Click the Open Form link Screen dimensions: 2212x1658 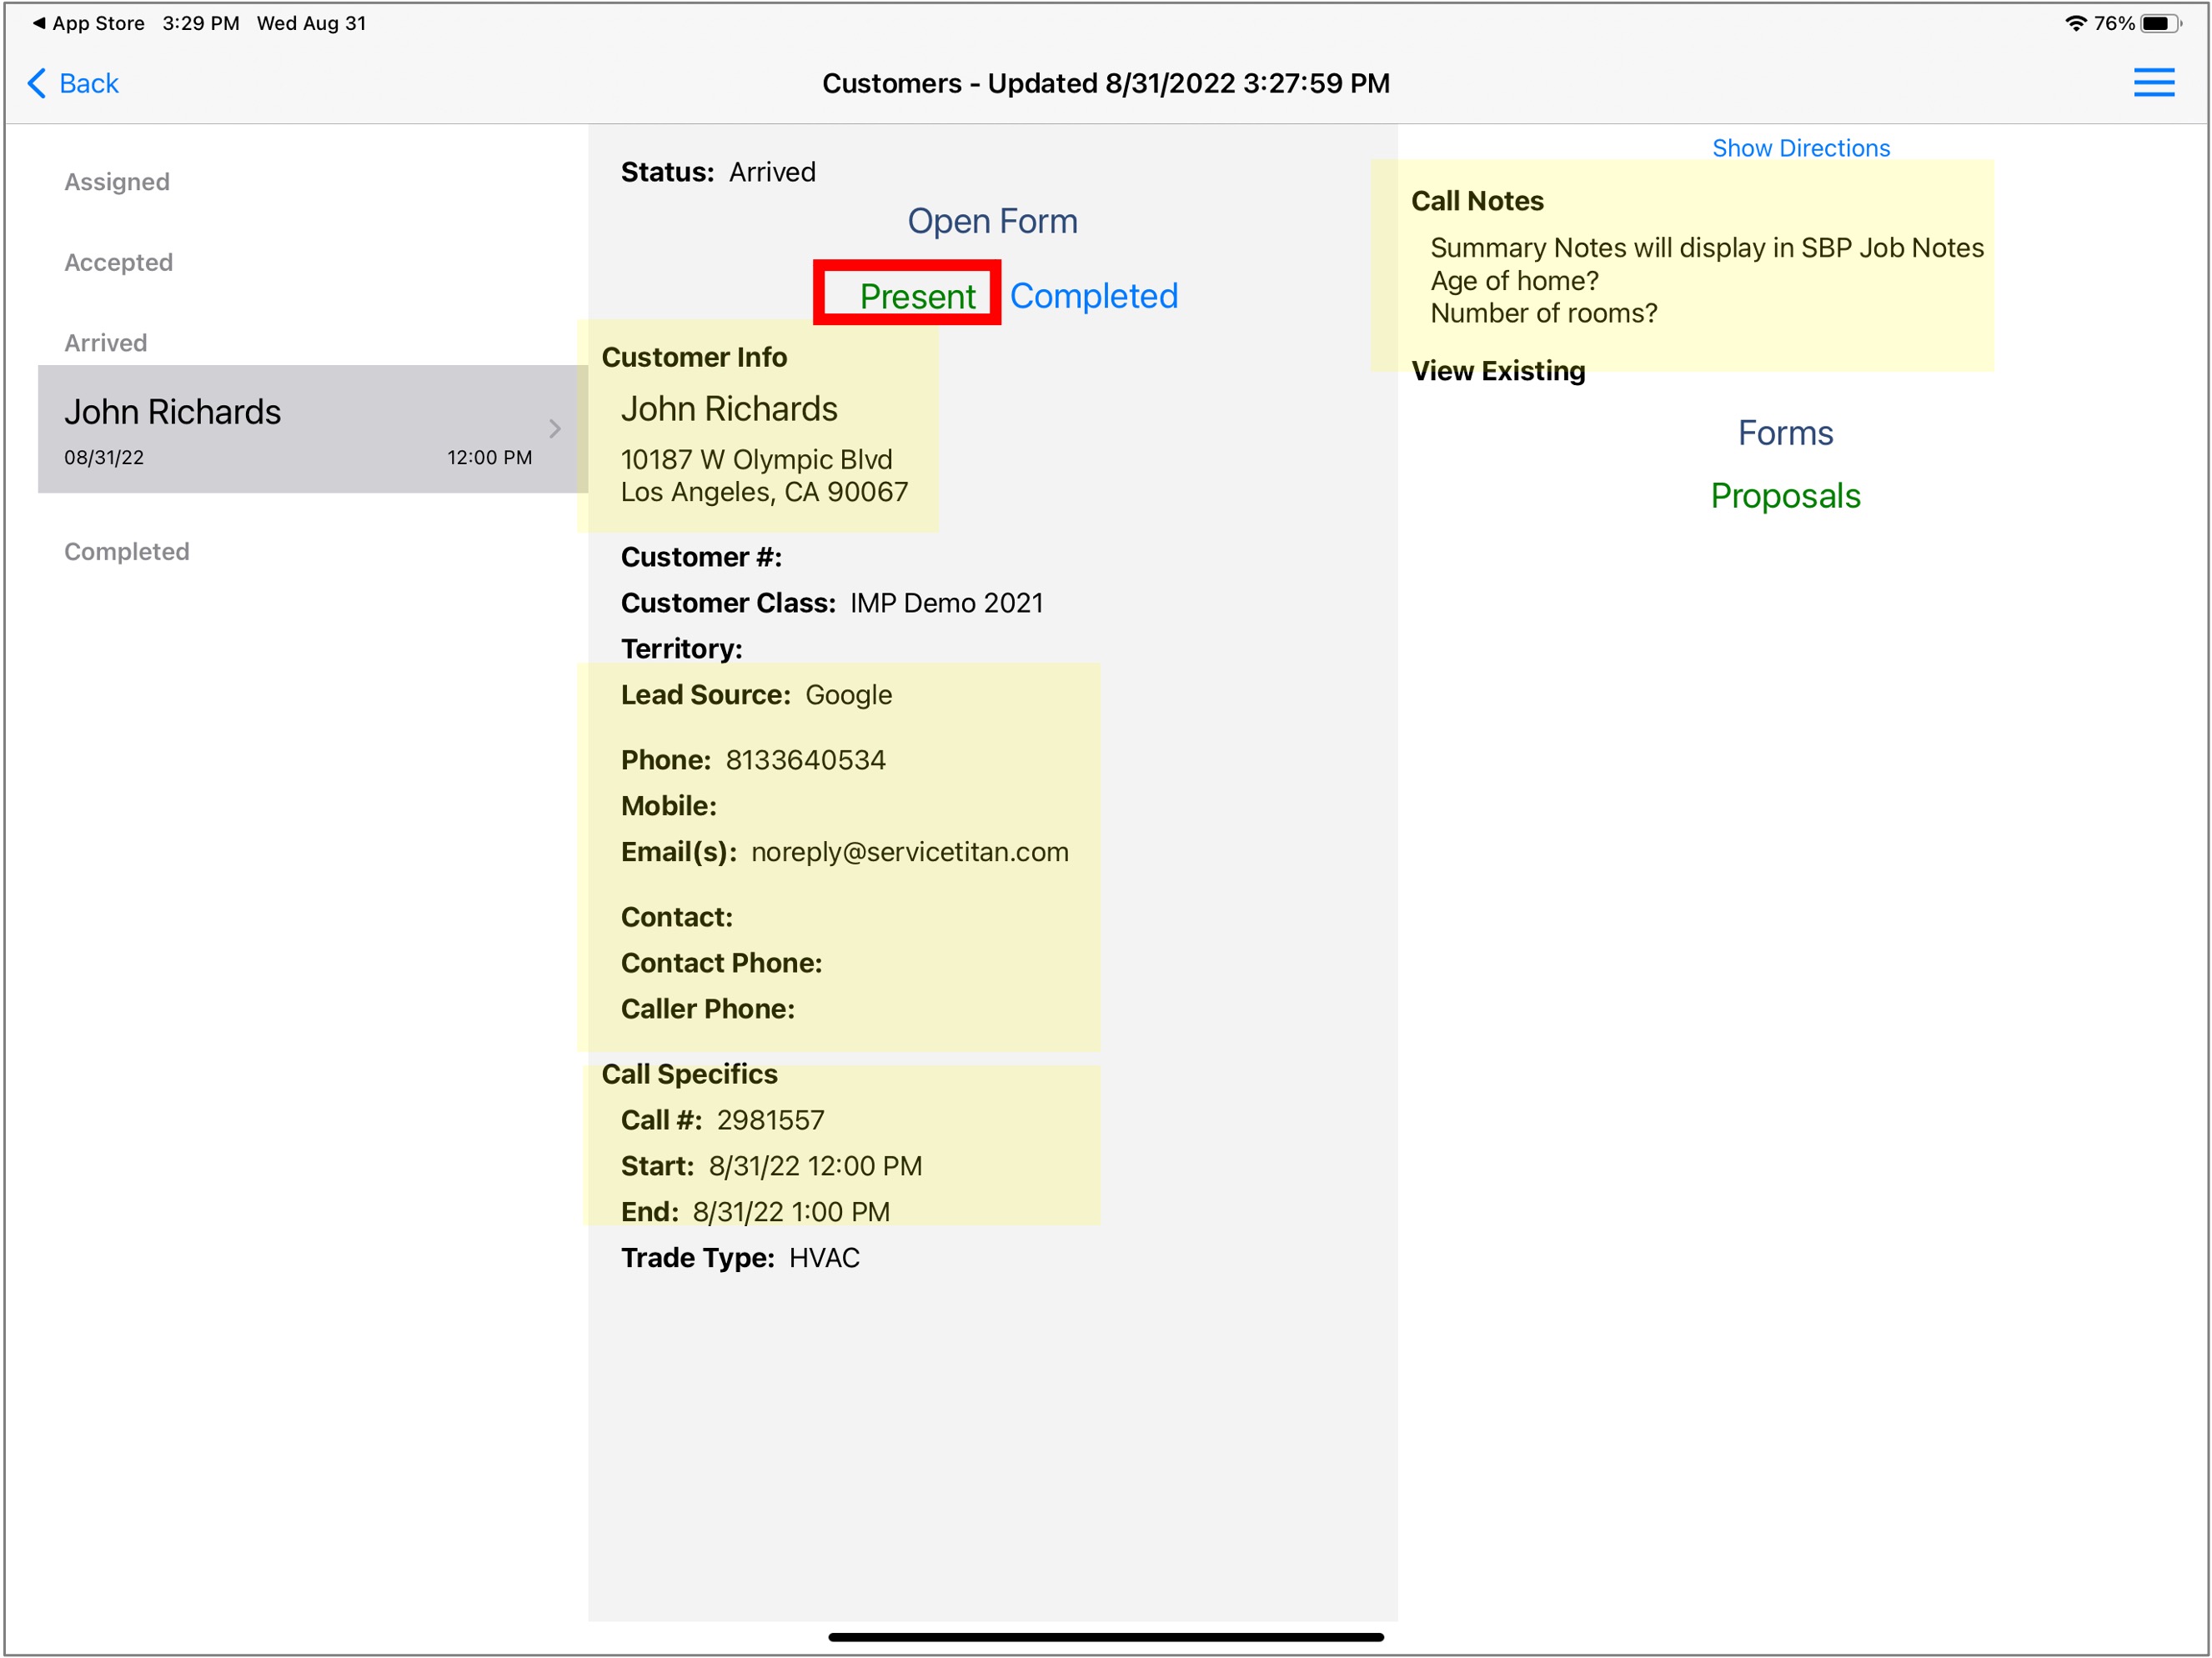992,221
